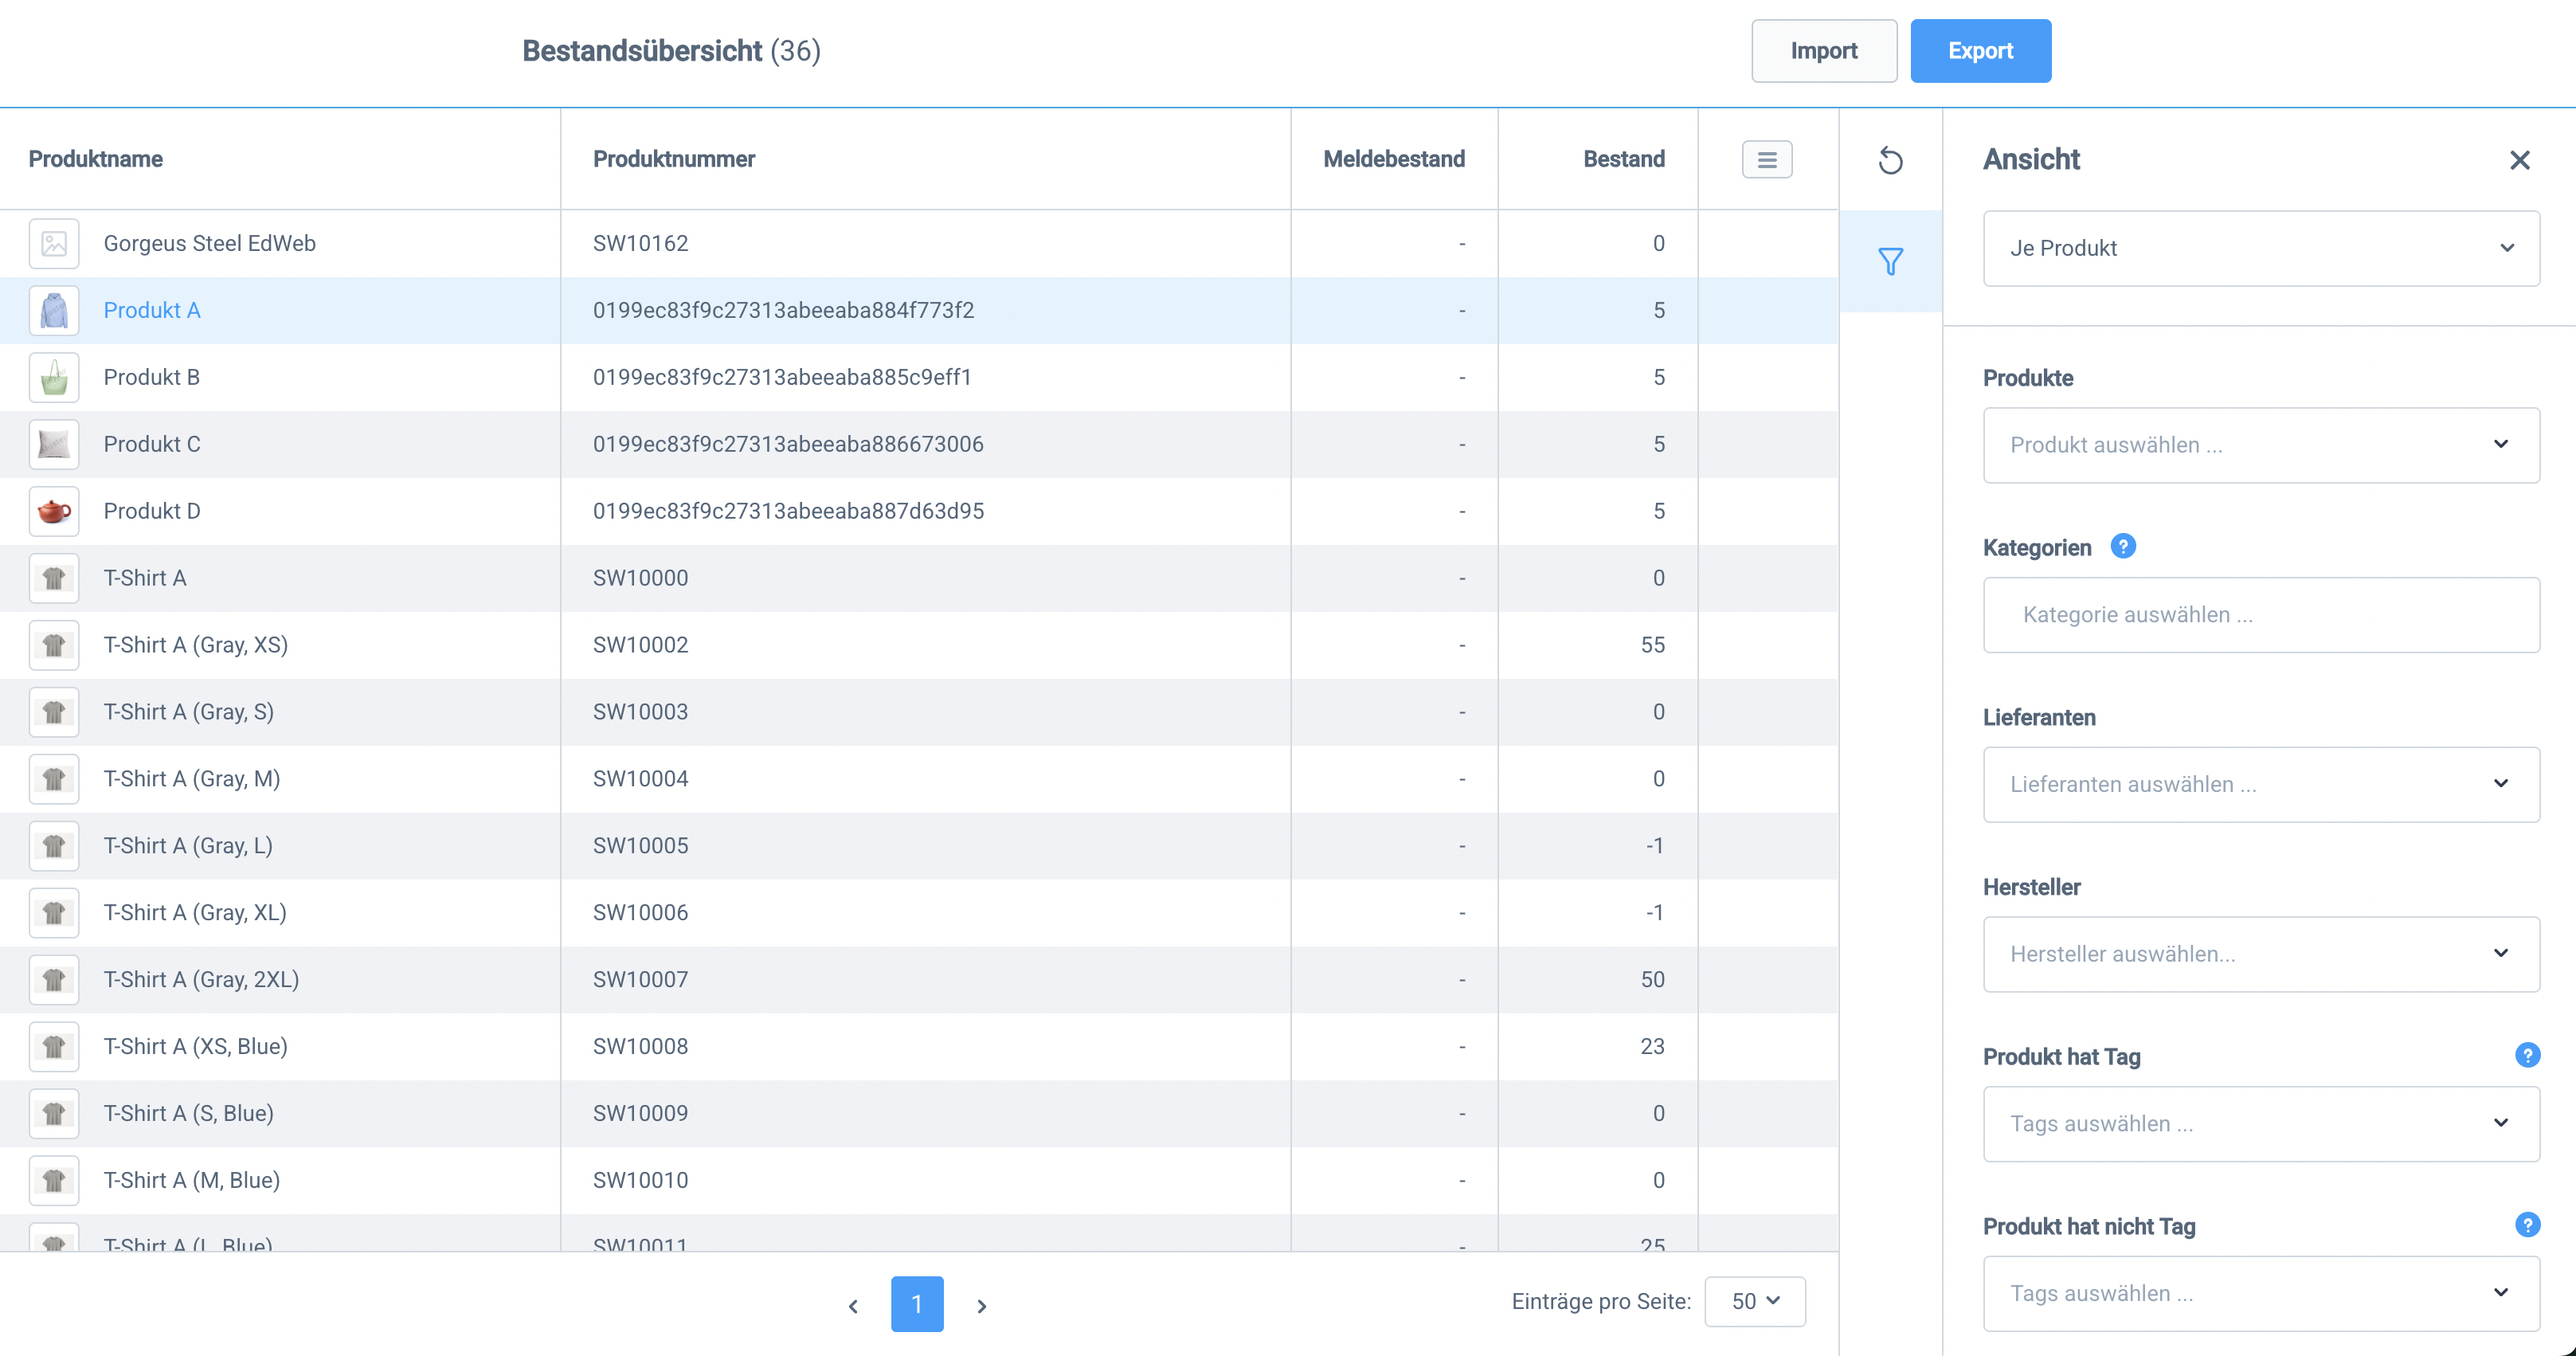Click the reset filters circular arrow icon
Viewport: 2576px width, 1356px height.
tap(1890, 160)
